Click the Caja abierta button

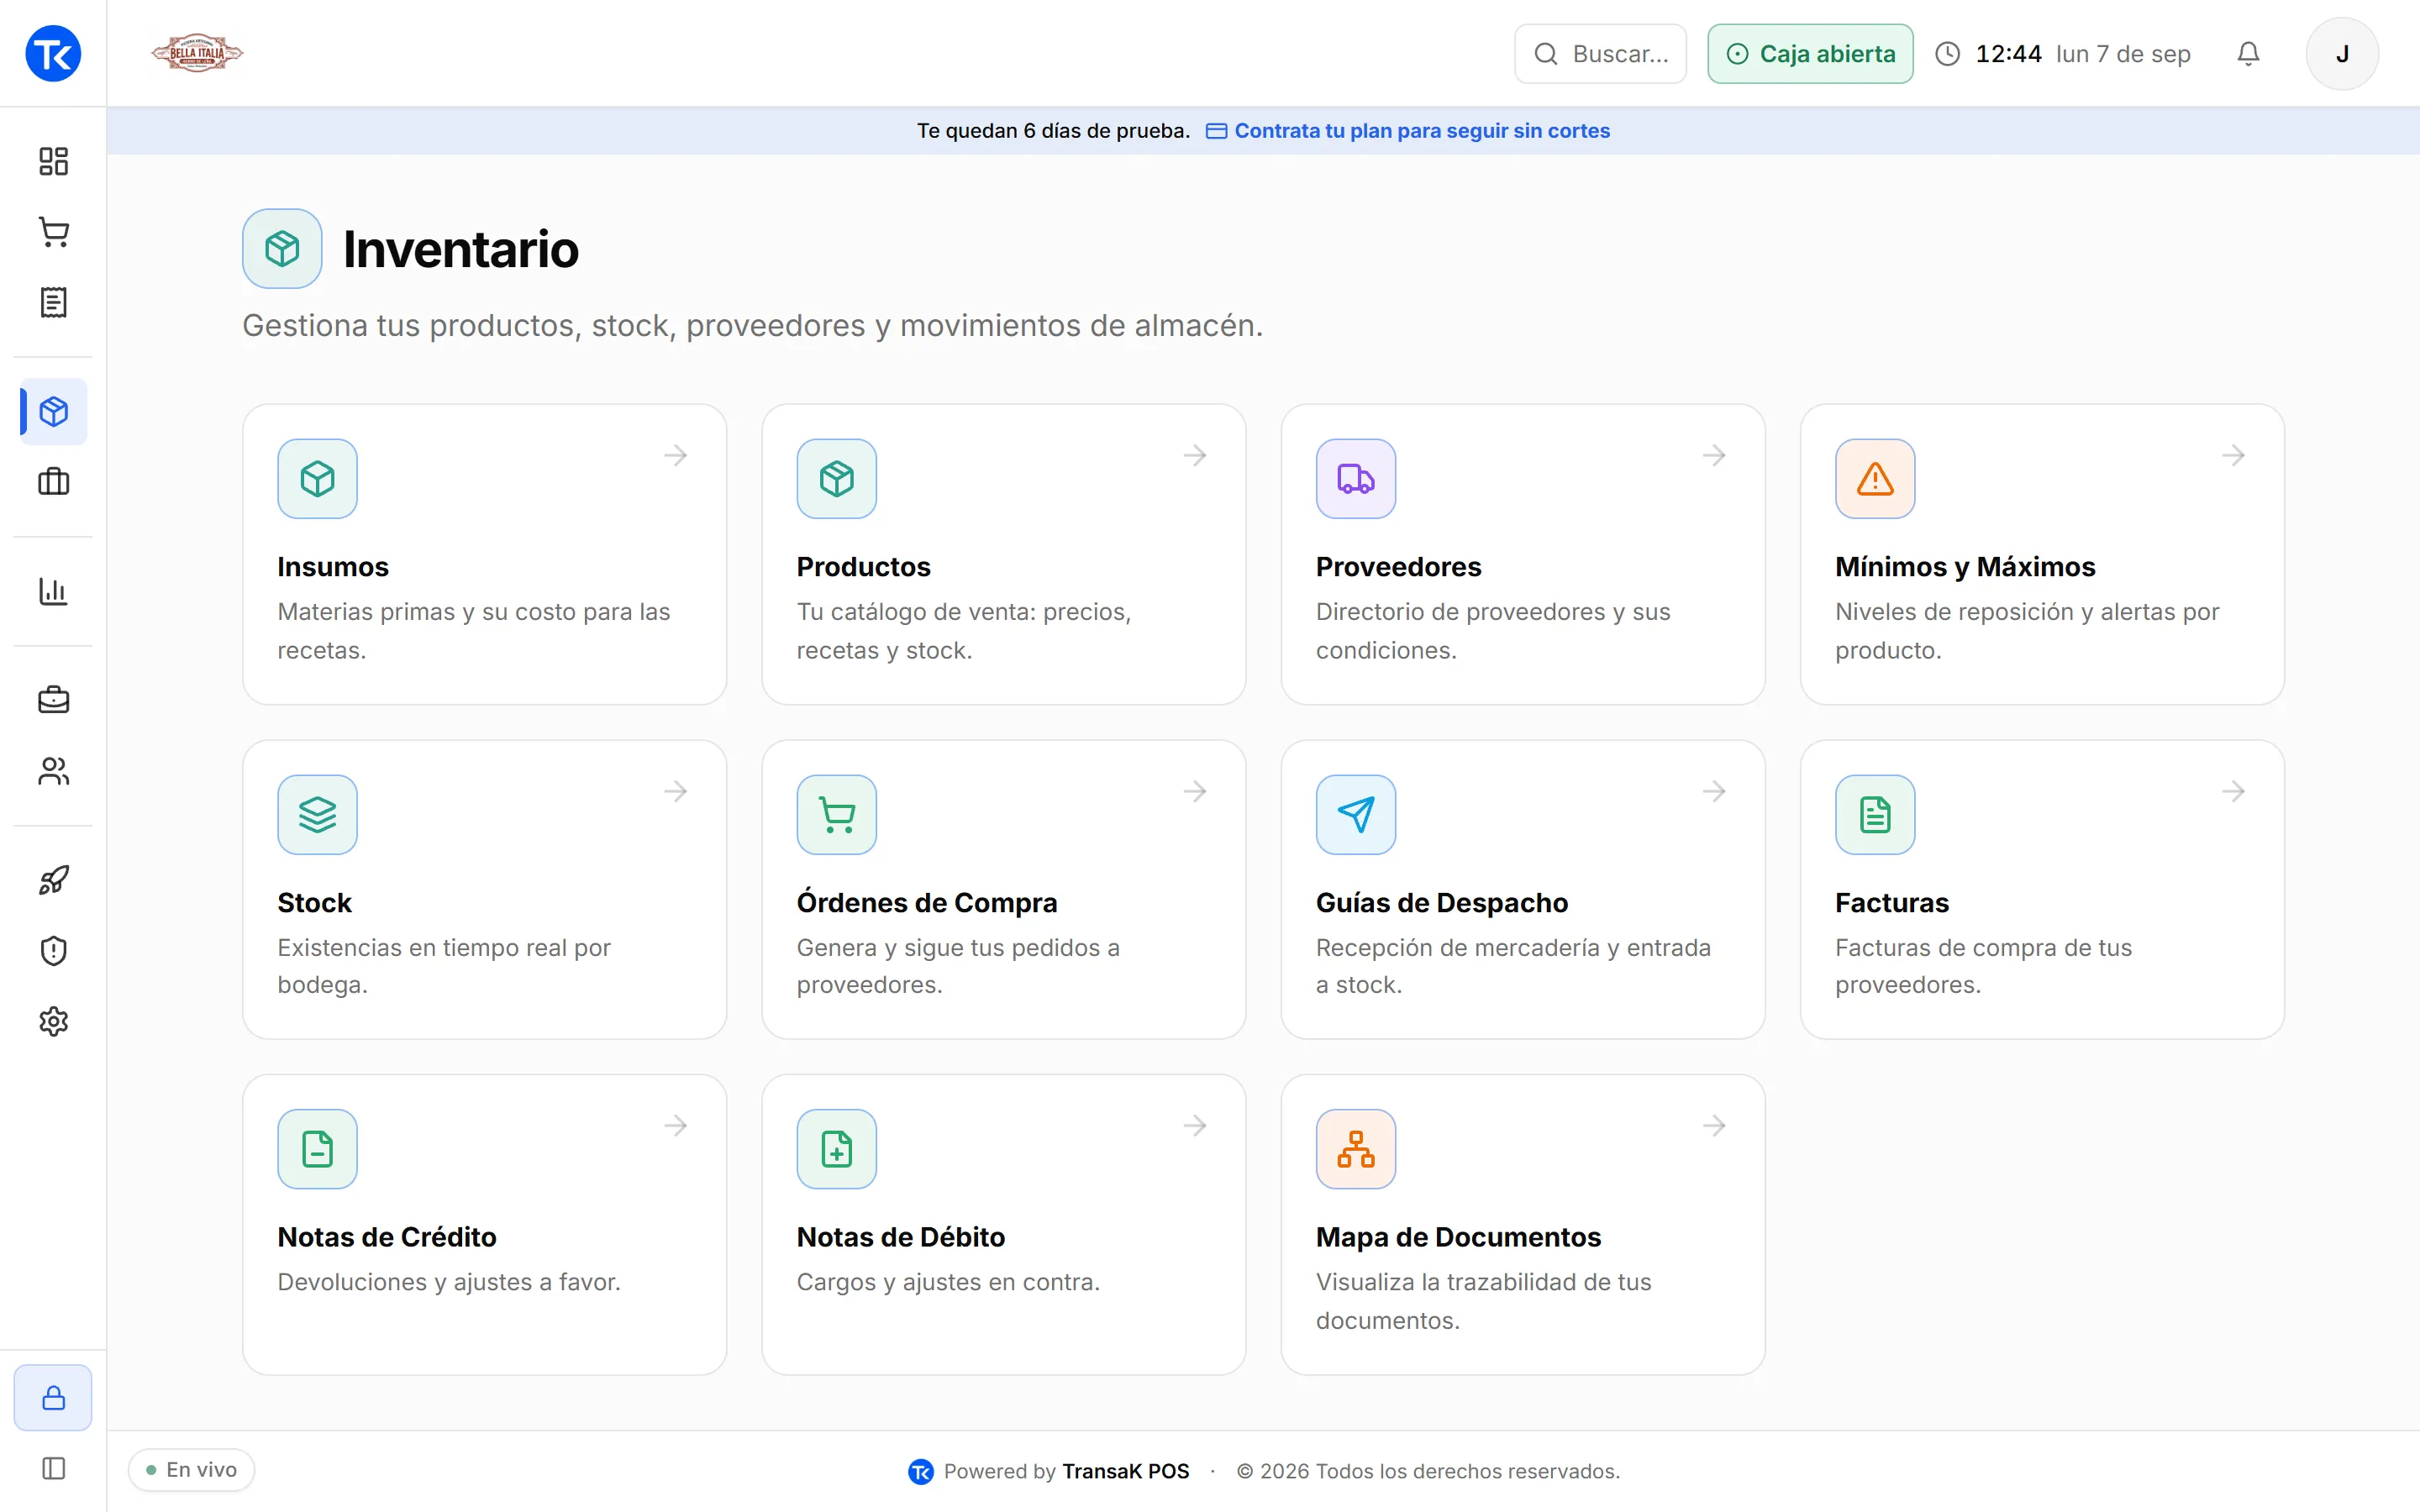click(1810, 54)
